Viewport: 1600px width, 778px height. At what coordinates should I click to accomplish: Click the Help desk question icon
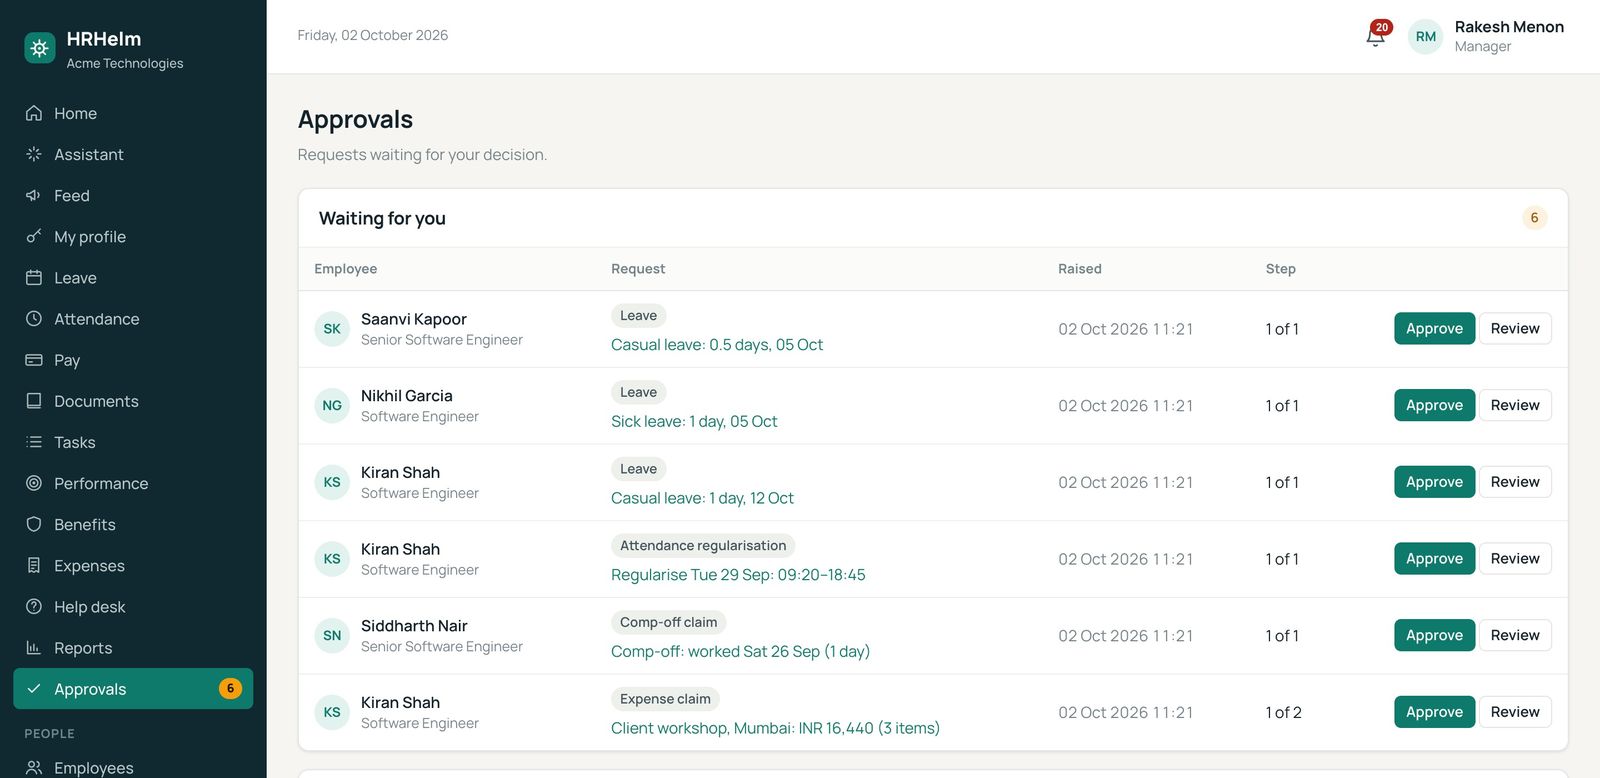click(34, 606)
